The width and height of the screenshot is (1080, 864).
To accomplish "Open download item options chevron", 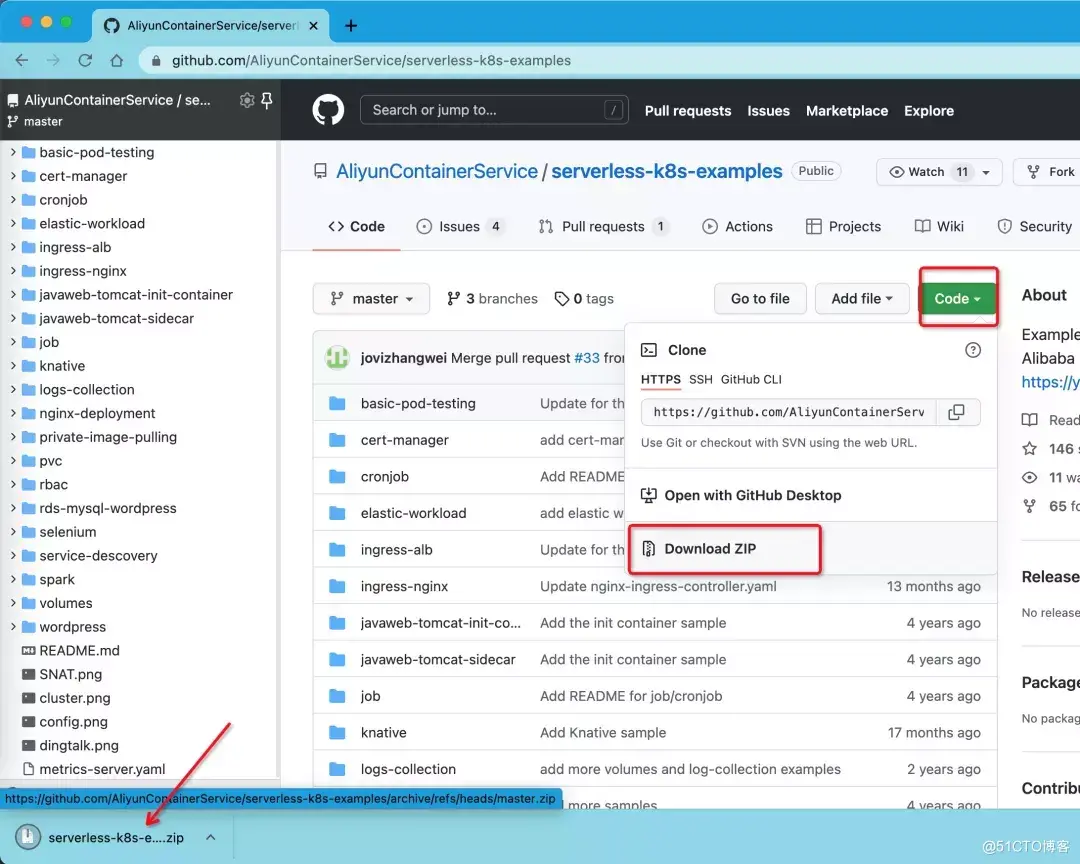I will 211,837.
